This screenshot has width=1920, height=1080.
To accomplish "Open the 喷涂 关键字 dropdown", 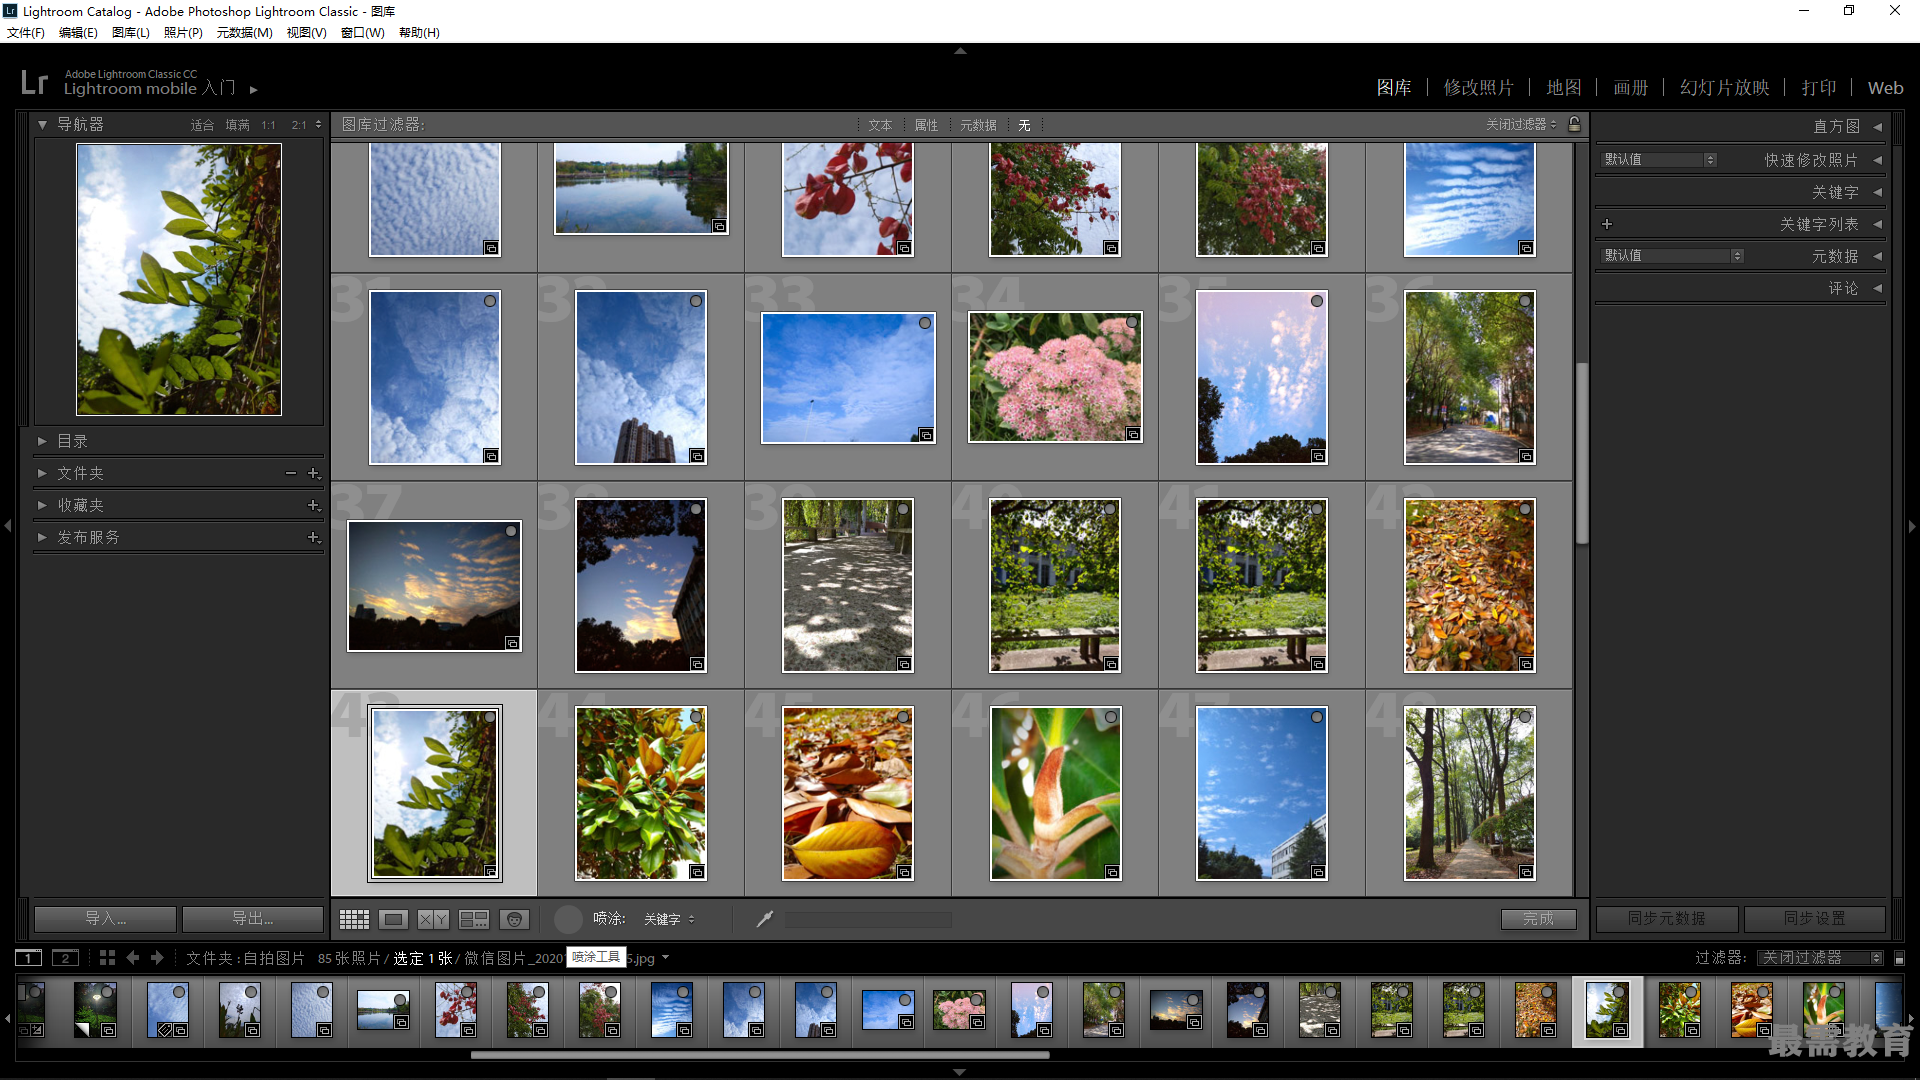I will (669, 919).
